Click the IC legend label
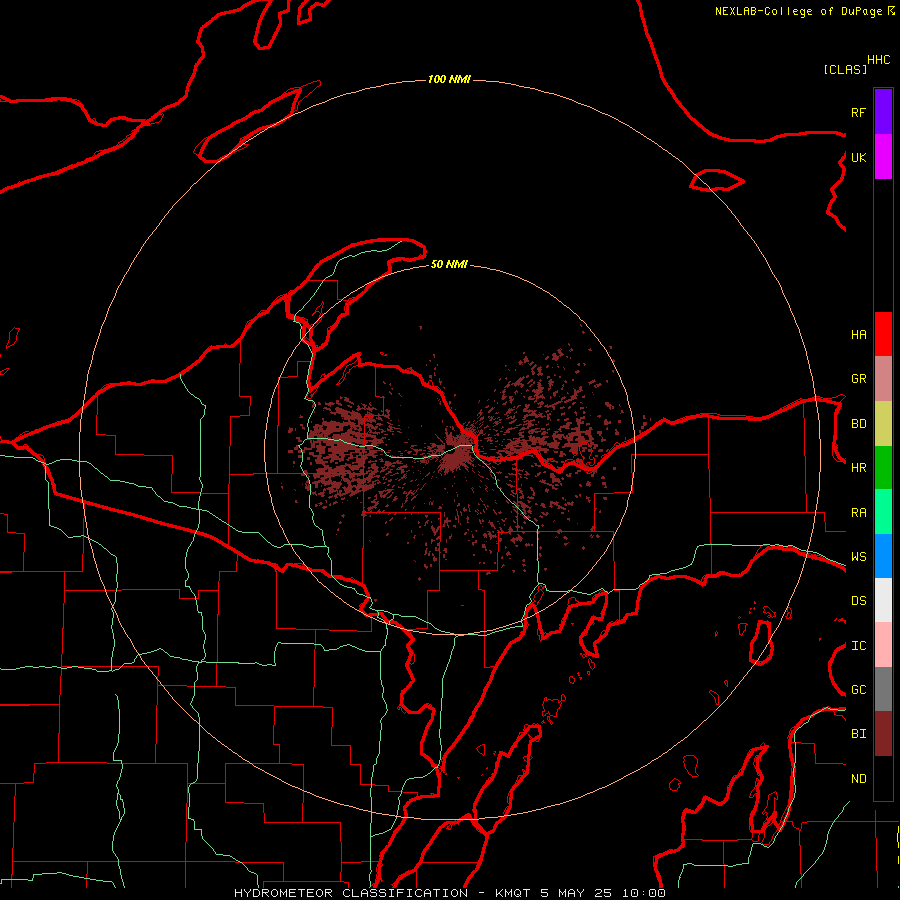This screenshot has height=900, width=900. [858, 646]
